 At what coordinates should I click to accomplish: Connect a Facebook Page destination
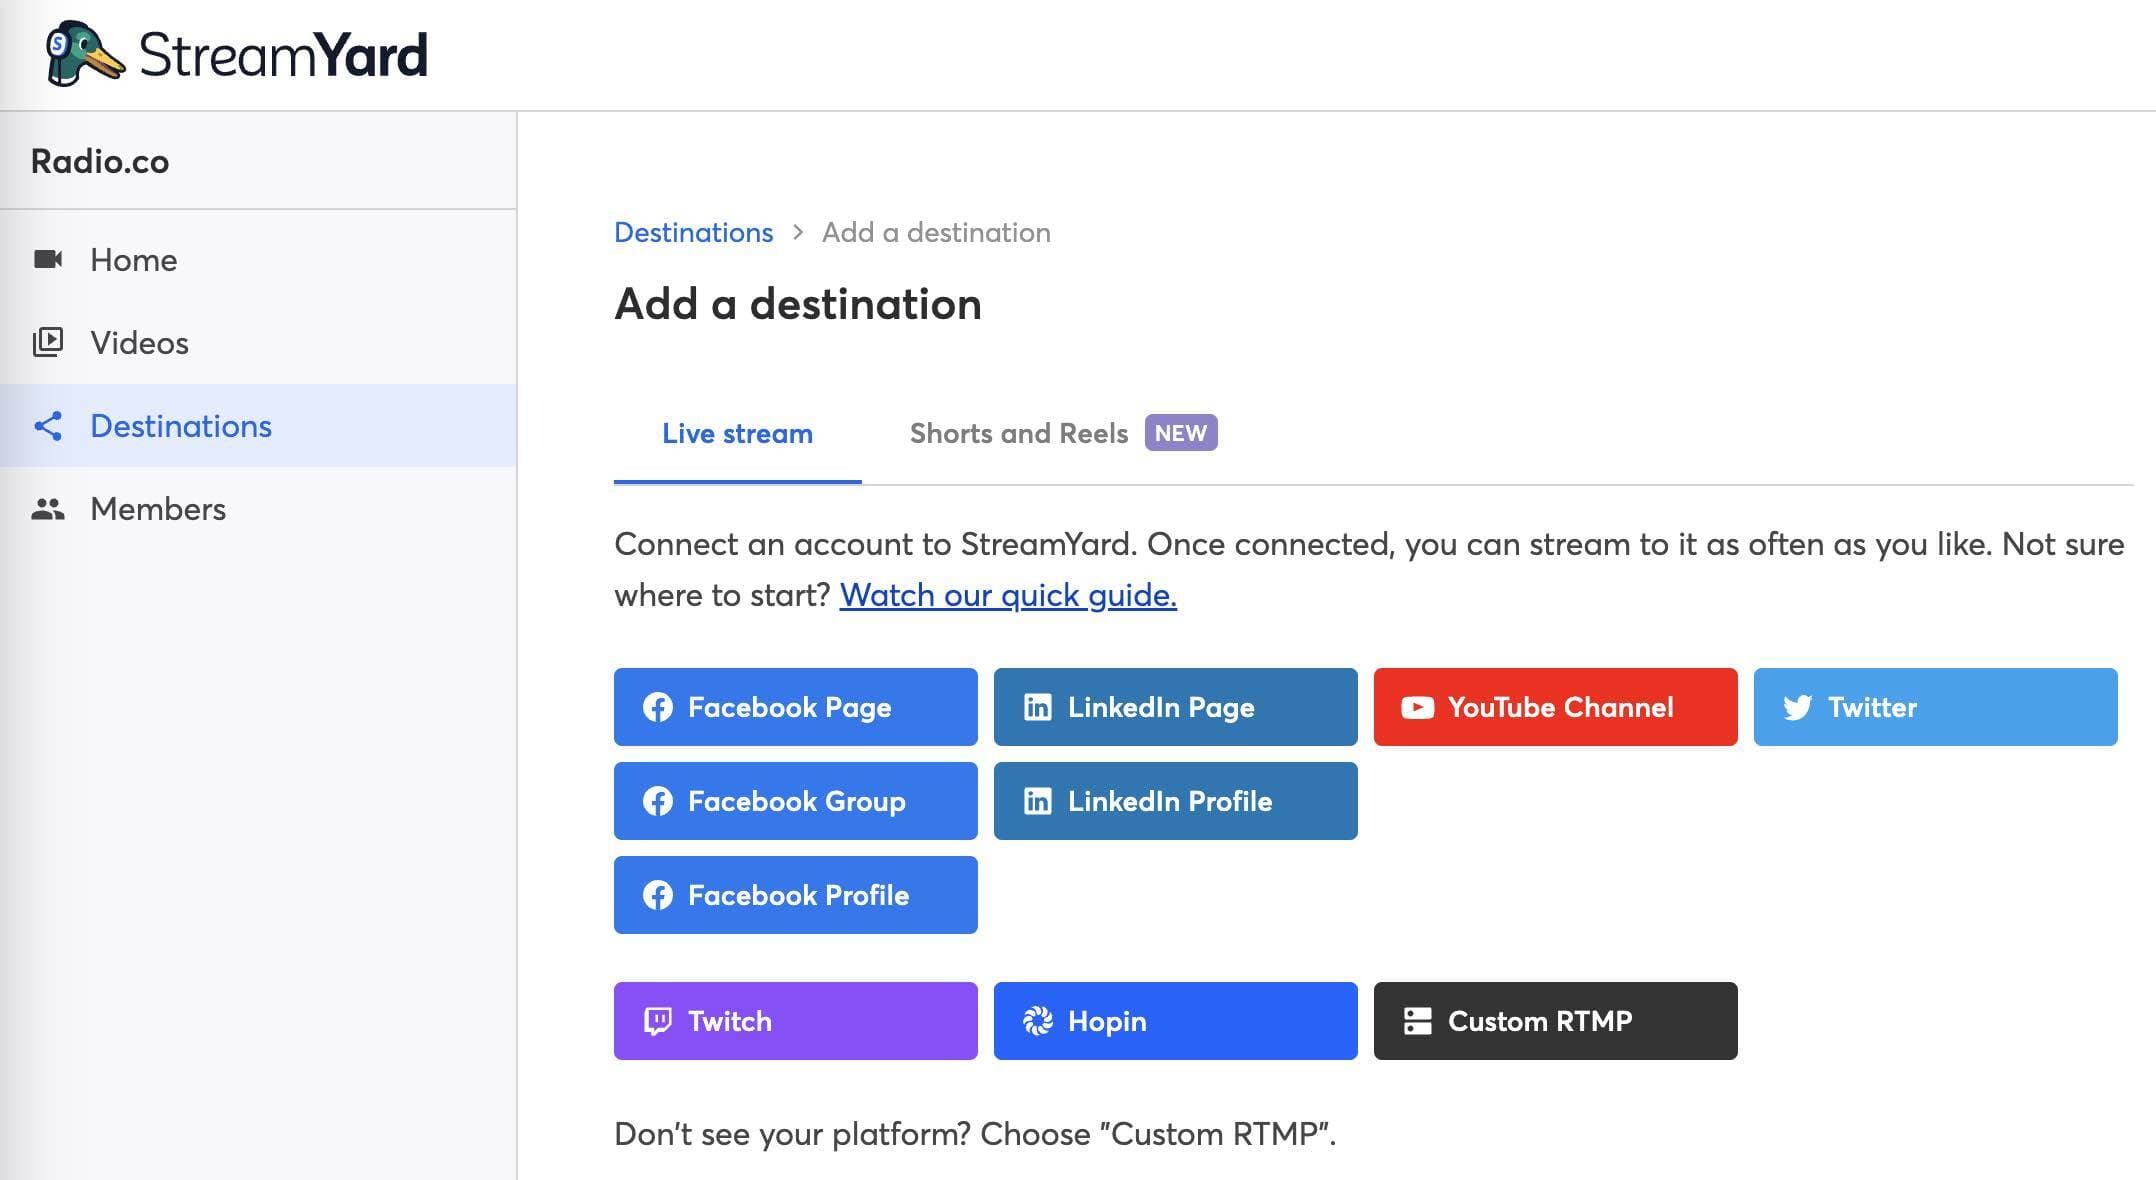click(794, 707)
